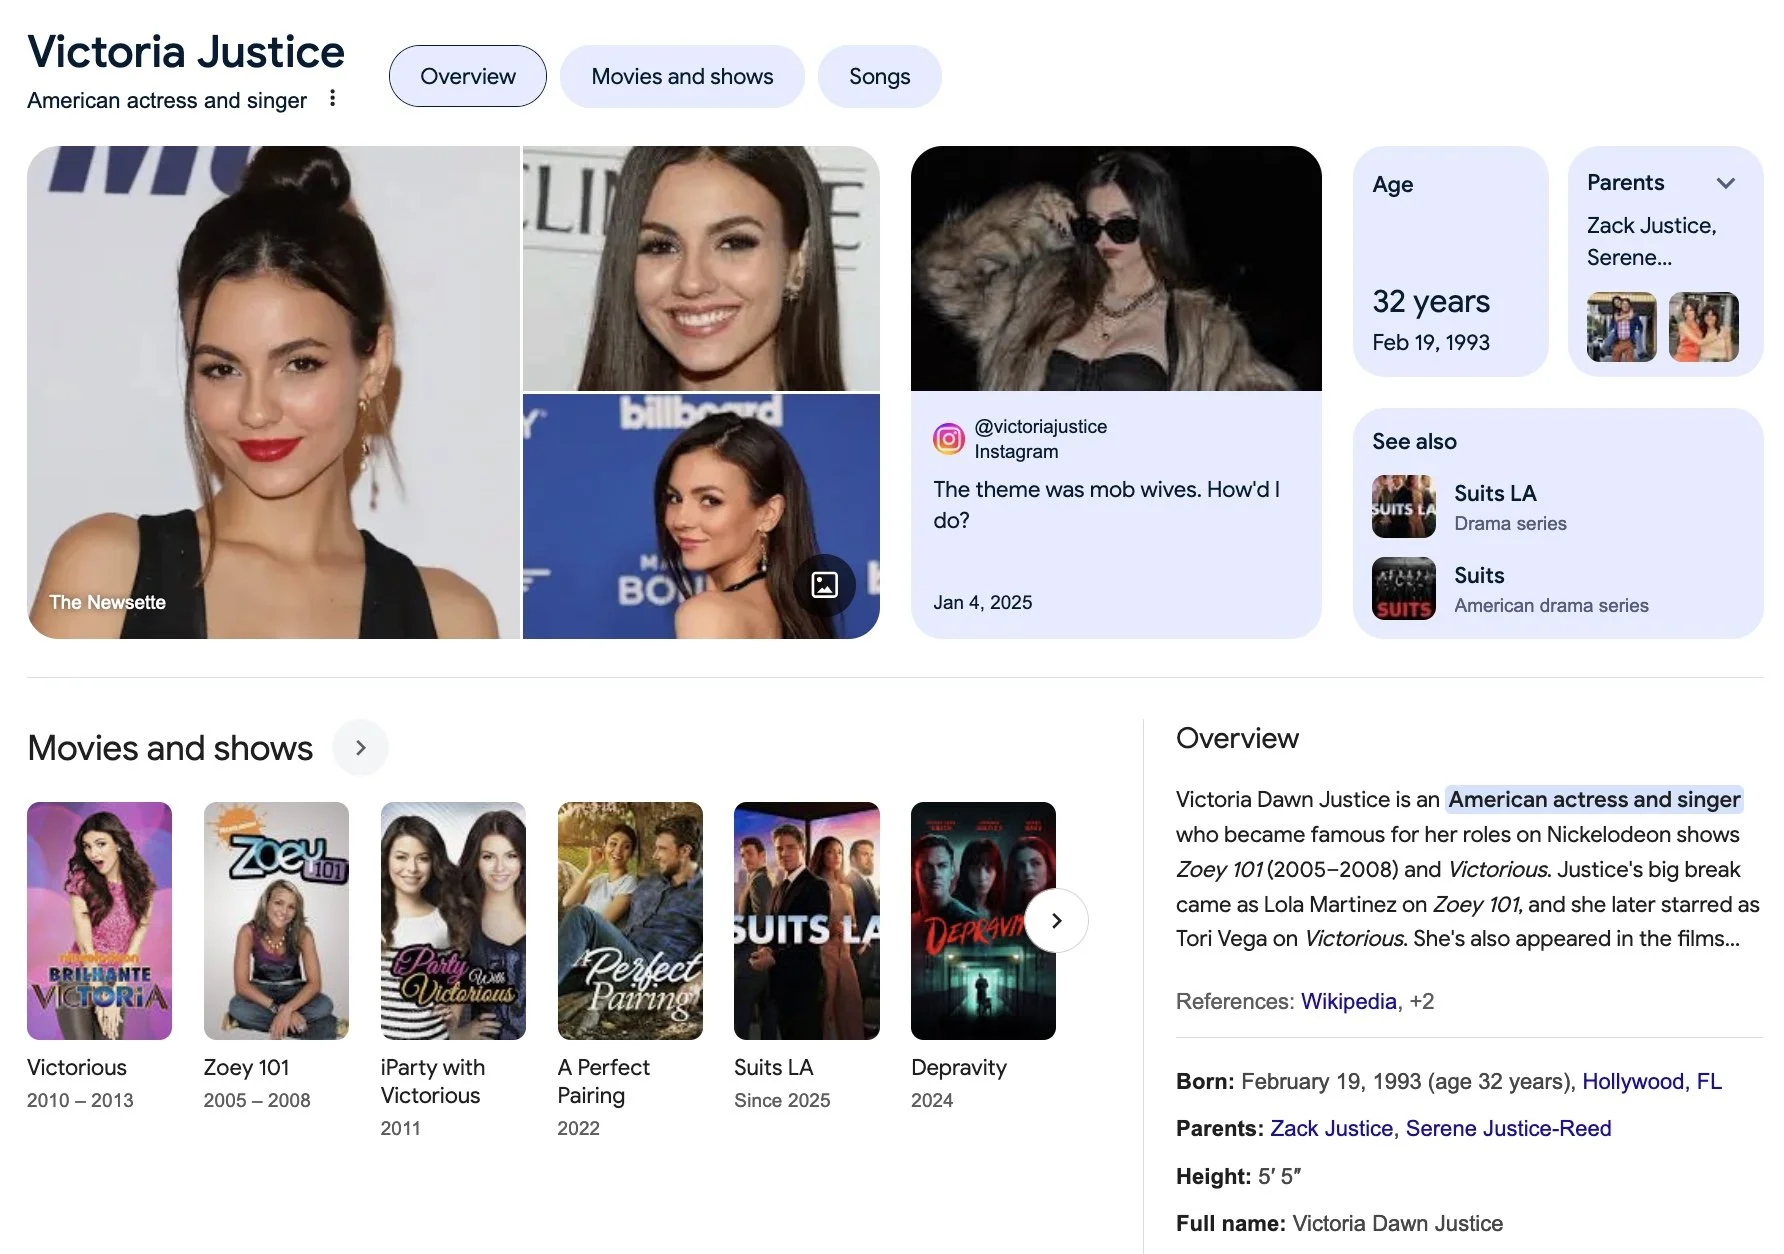Image resolution: width=1784 pixels, height=1254 pixels.
Task: Click the 'Zoey 101' title under poster
Action: click(x=246, y=1067)
